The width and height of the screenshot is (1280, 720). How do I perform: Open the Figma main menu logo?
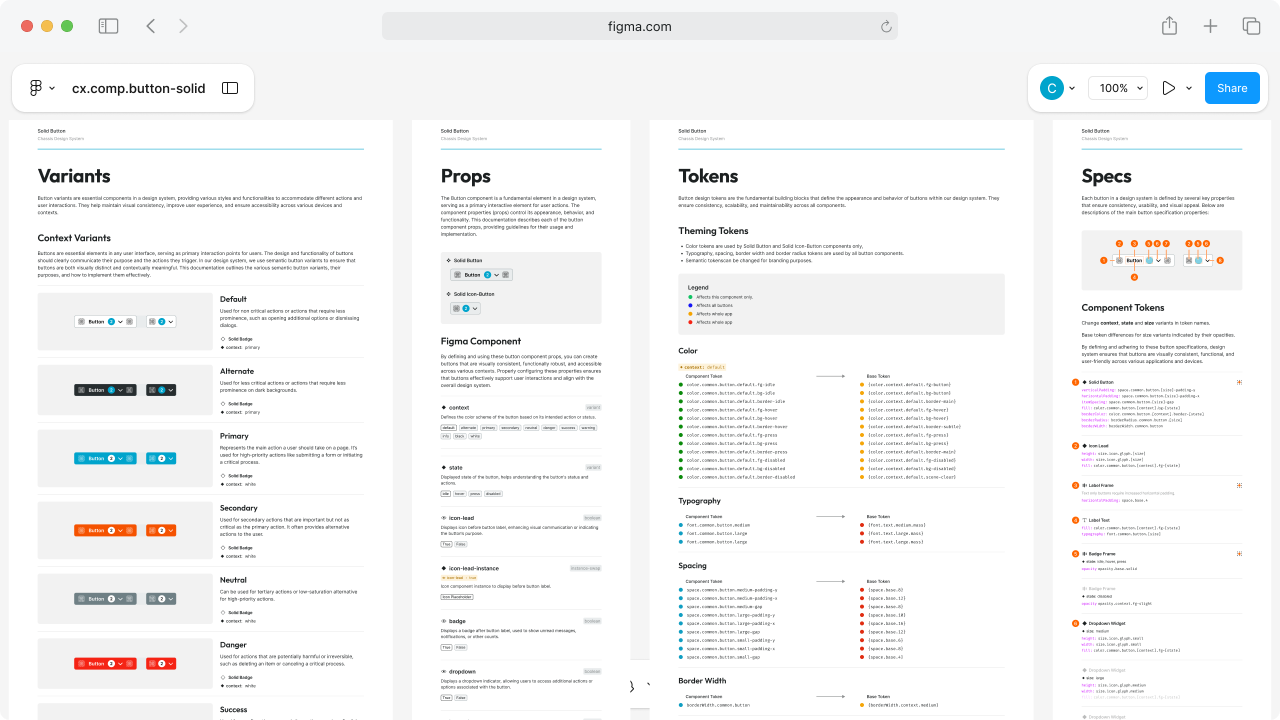[x=36, y=88]
